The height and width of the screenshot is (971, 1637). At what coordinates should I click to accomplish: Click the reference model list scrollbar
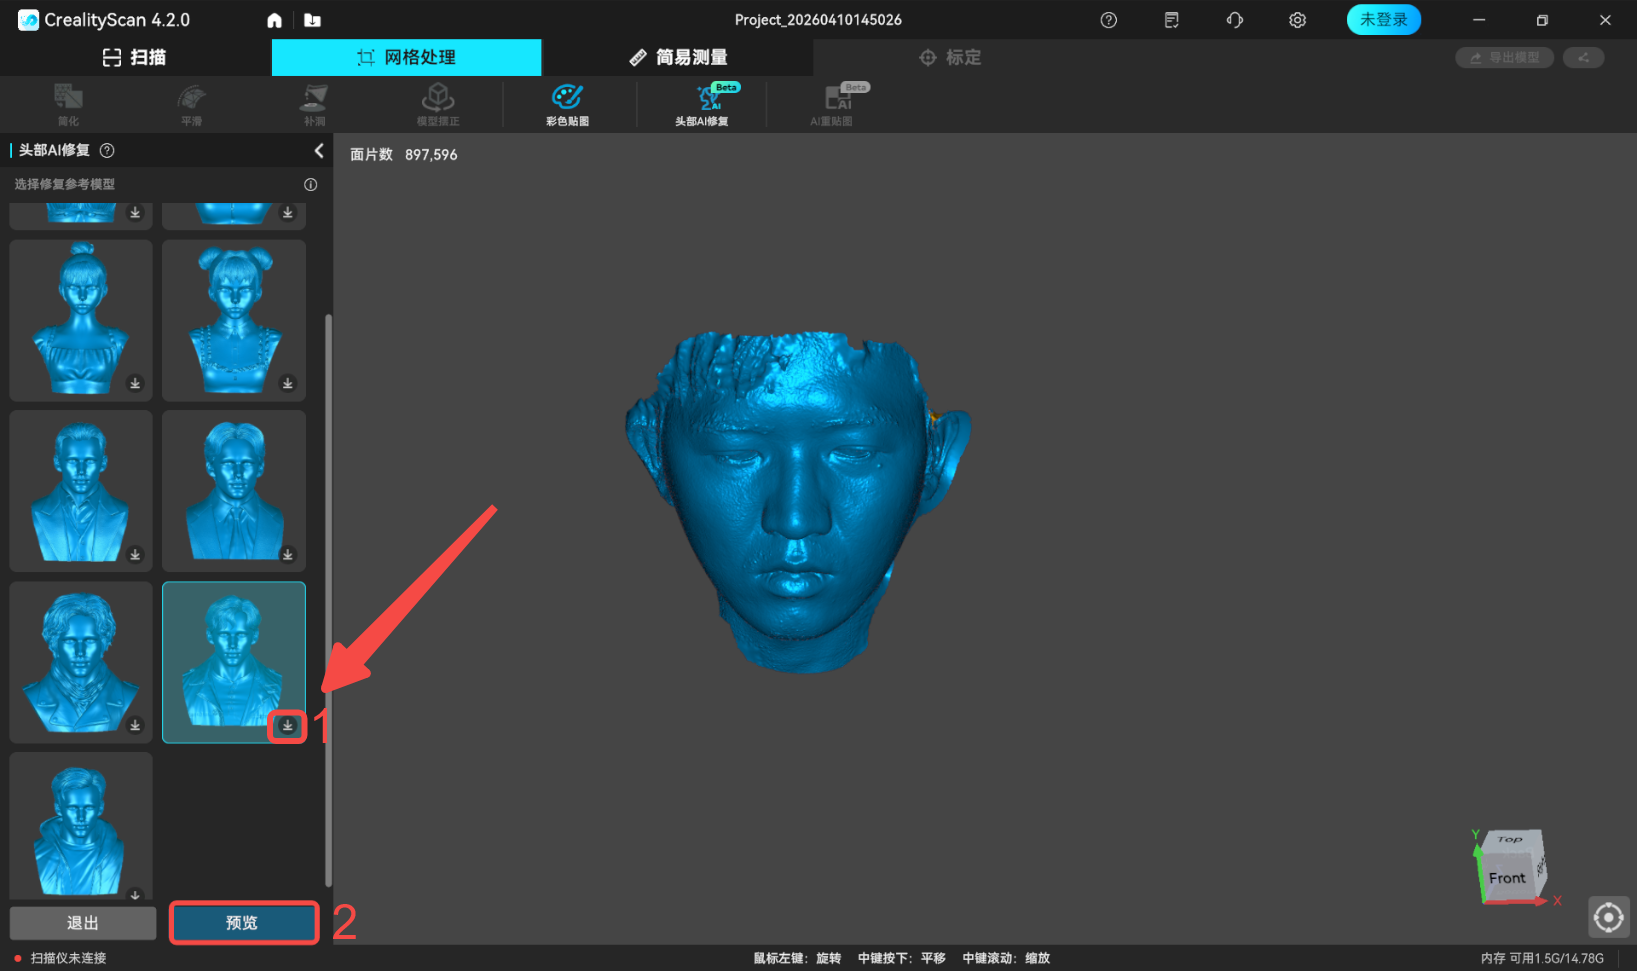(328, 600)
